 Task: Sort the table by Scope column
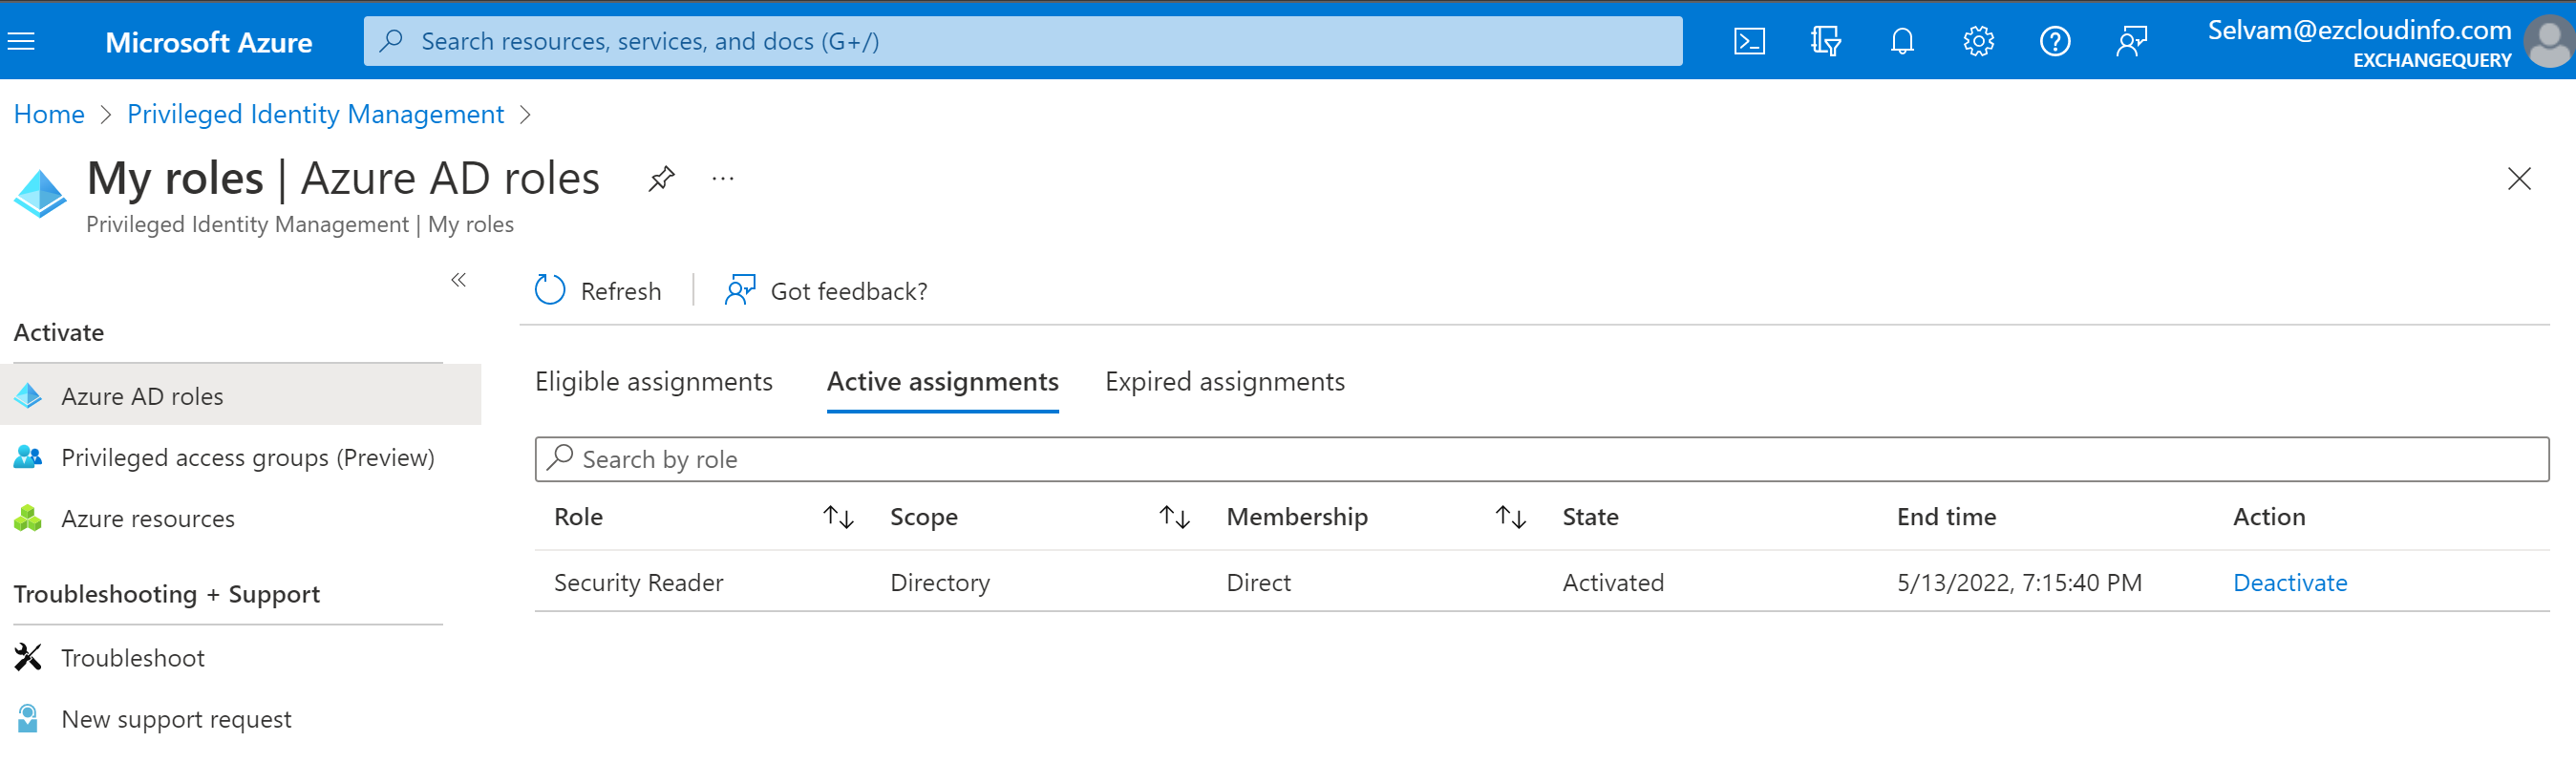[1174, 517]
